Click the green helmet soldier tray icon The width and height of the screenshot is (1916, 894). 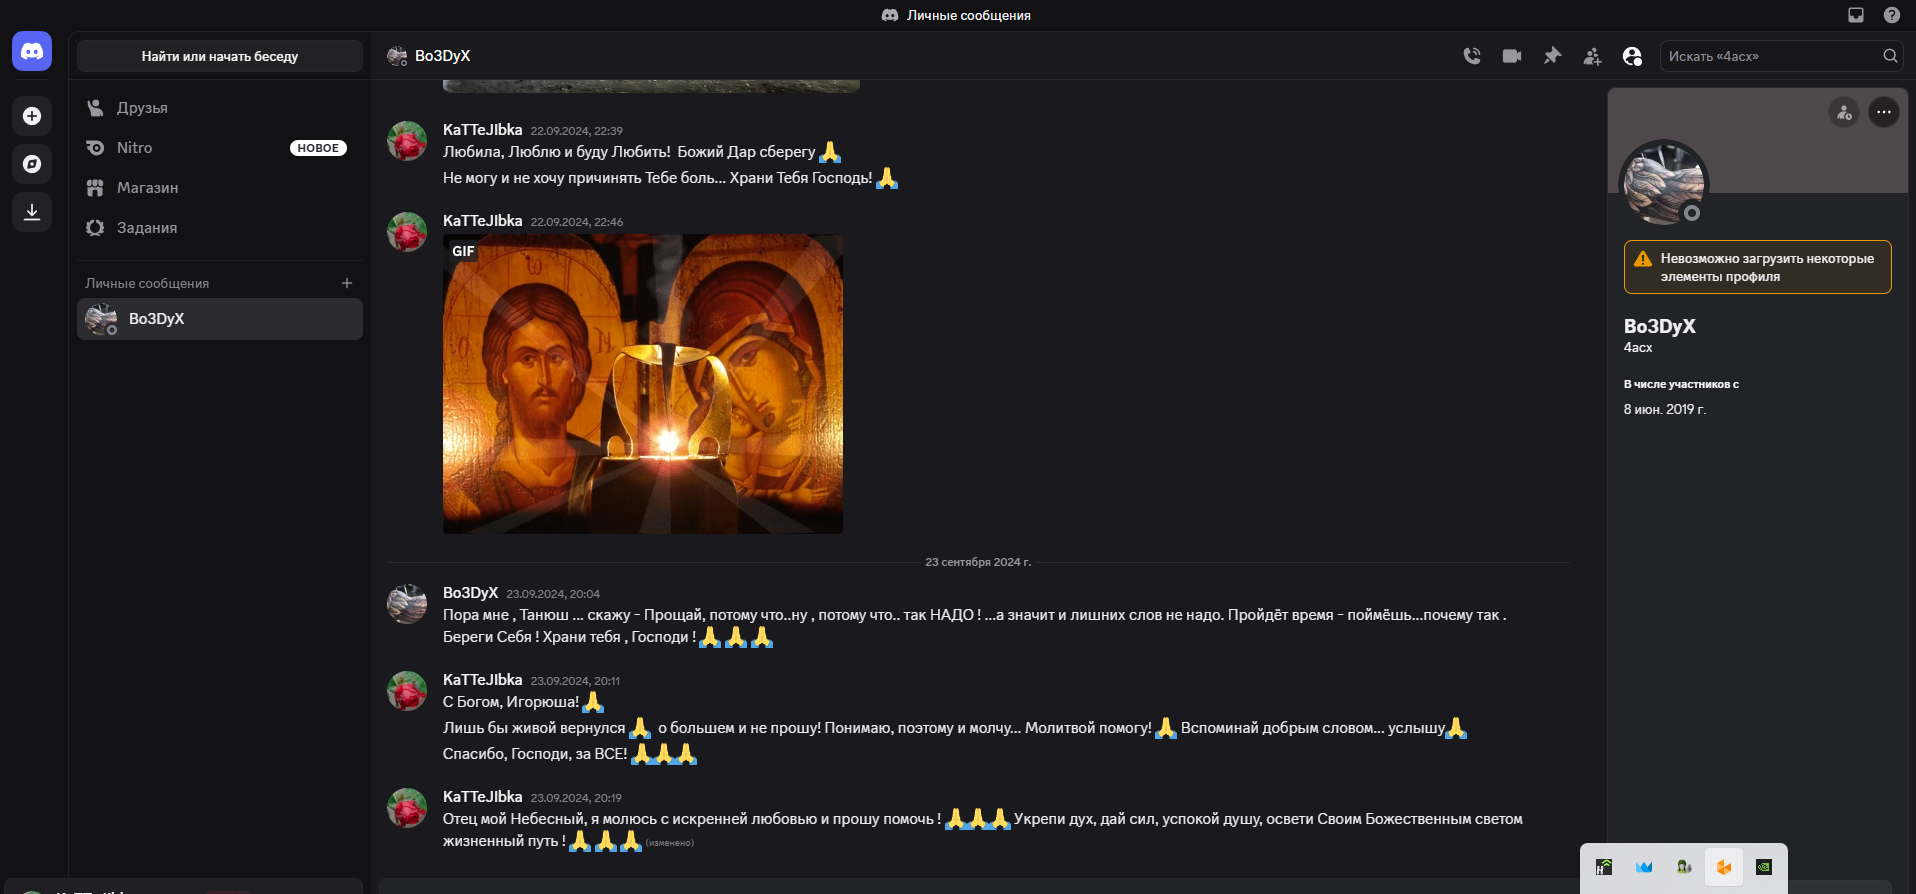1684,867
